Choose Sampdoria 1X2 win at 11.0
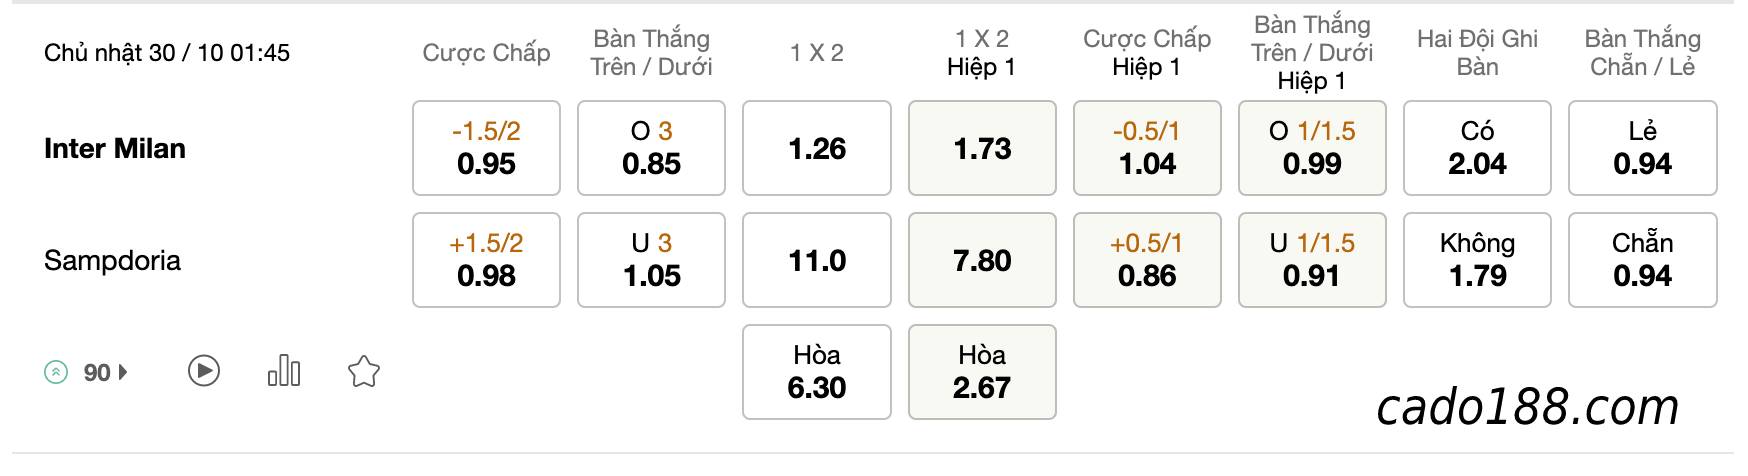Image resolution: width=1748 pixels, height=476 pixels. tap(817, 260)
